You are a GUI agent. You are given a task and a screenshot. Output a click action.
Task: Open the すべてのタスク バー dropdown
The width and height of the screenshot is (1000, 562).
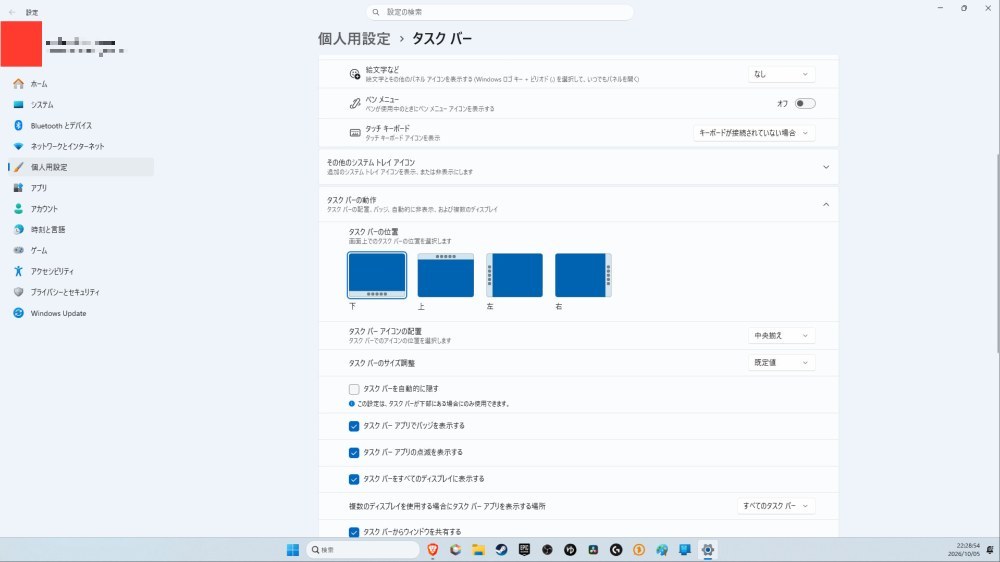pos(776,506)
